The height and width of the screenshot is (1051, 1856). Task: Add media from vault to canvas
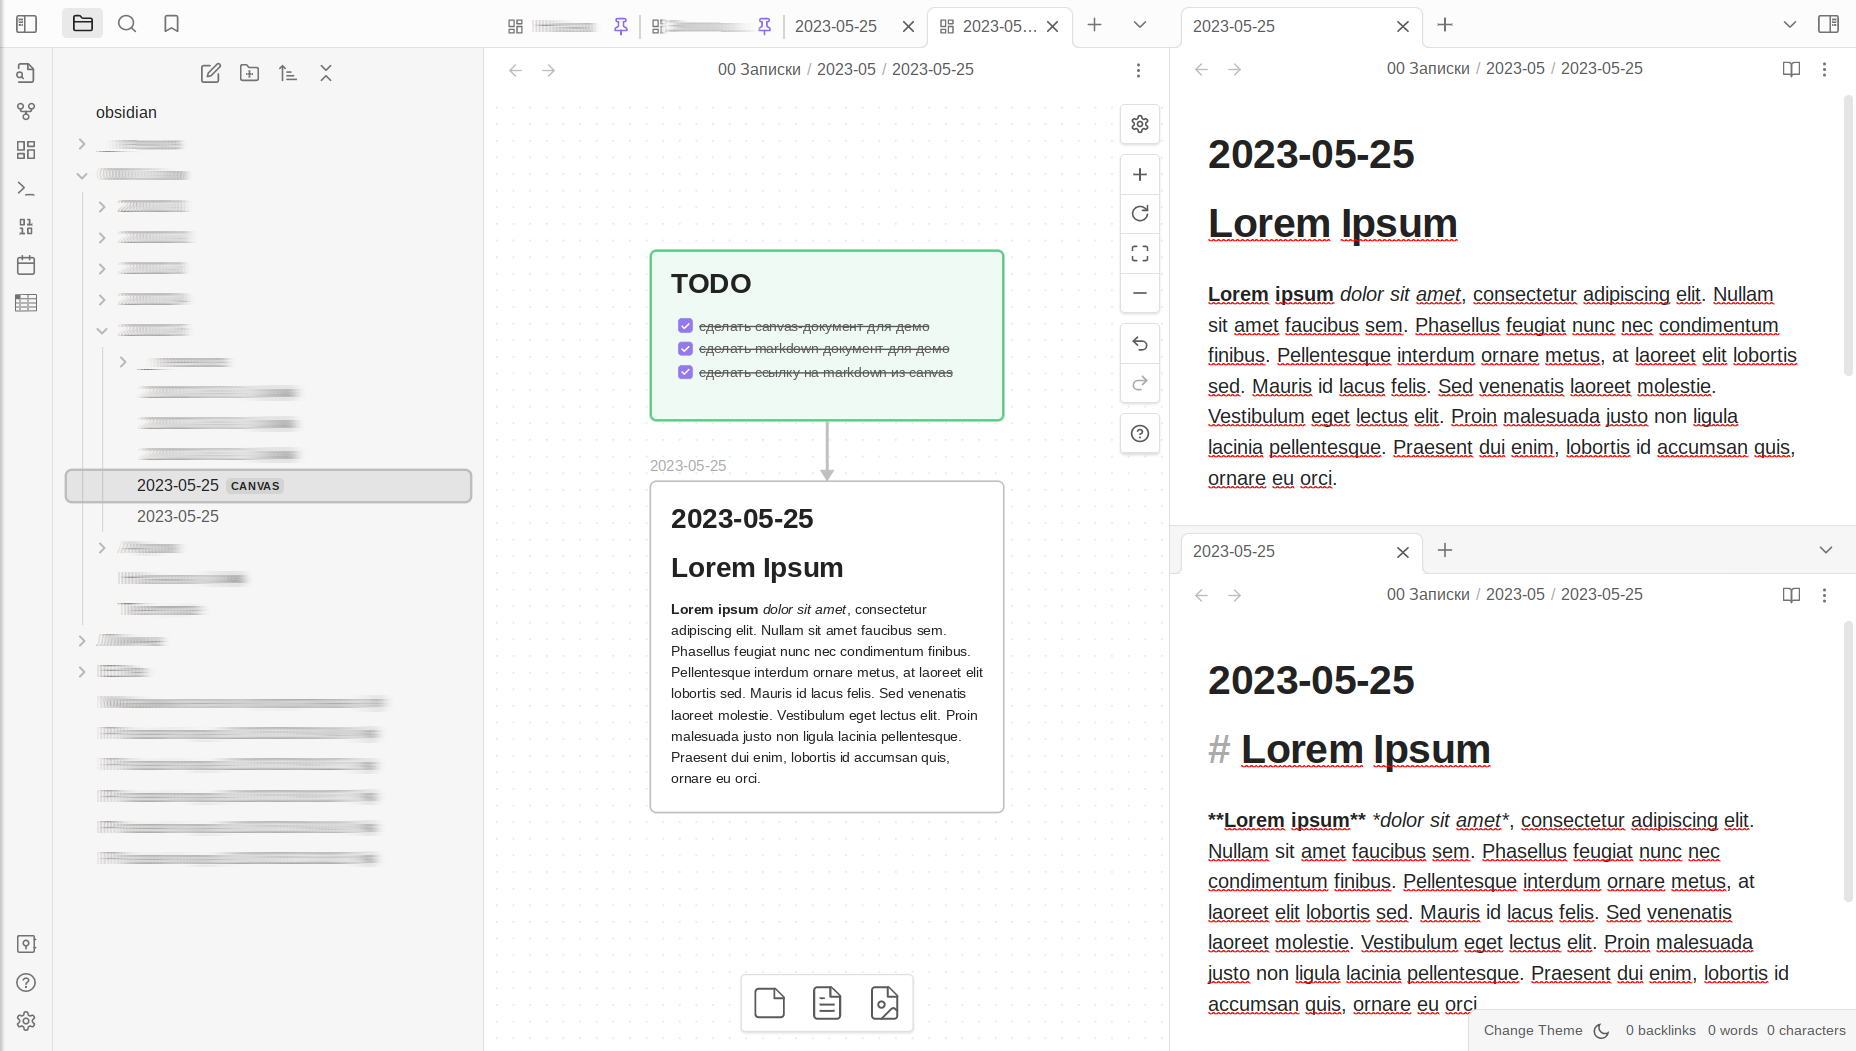click(885, 1002)
